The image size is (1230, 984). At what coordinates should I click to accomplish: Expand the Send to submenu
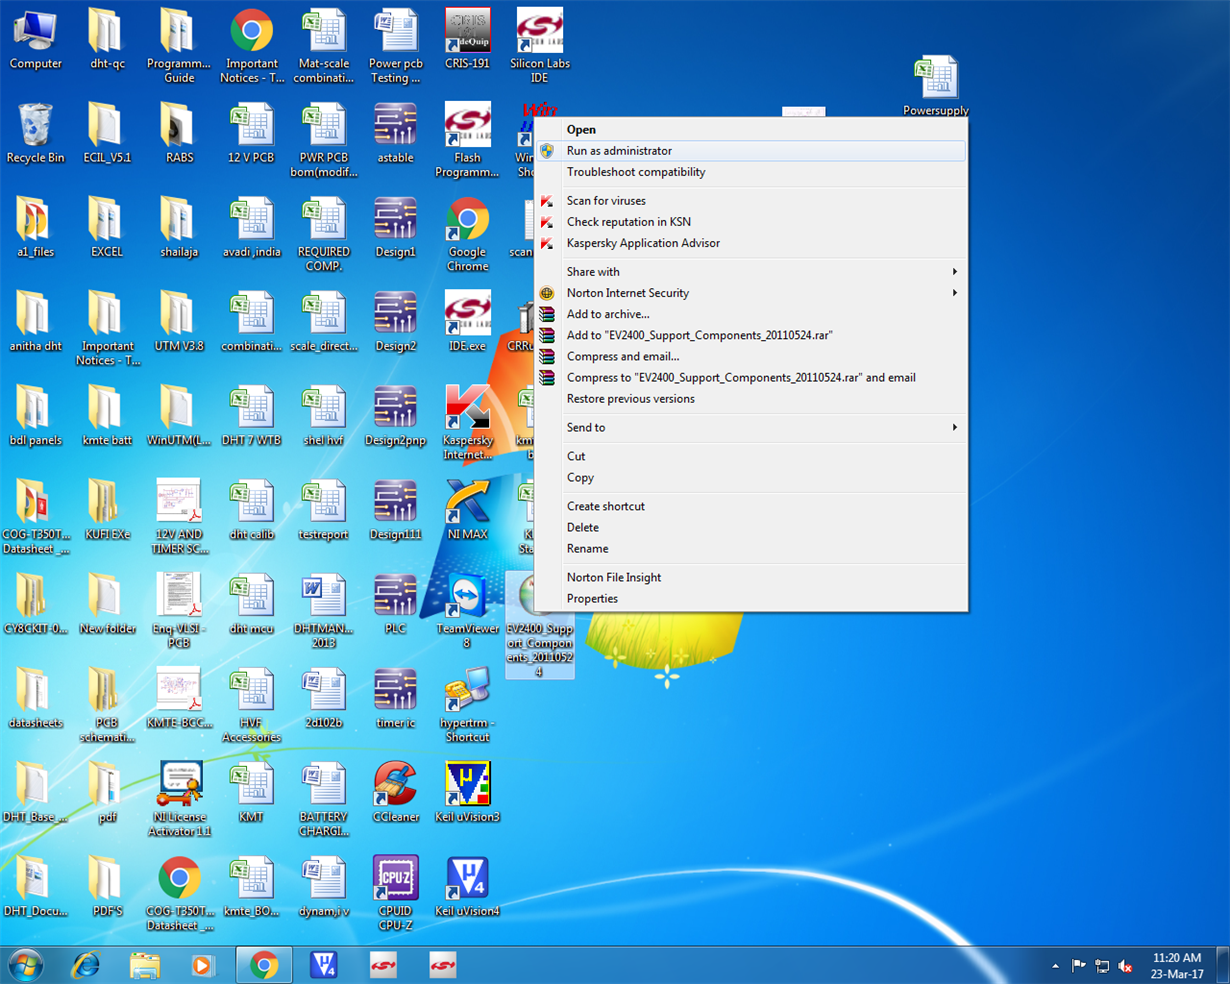click(x=751, y=427)
